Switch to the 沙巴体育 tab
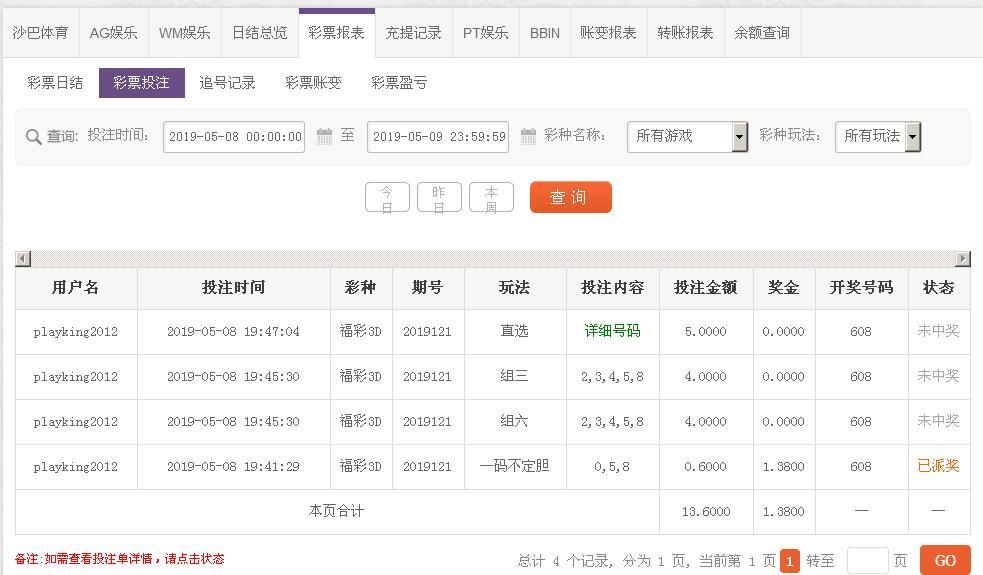Screen dimensions: 983x575 [41, 33]
